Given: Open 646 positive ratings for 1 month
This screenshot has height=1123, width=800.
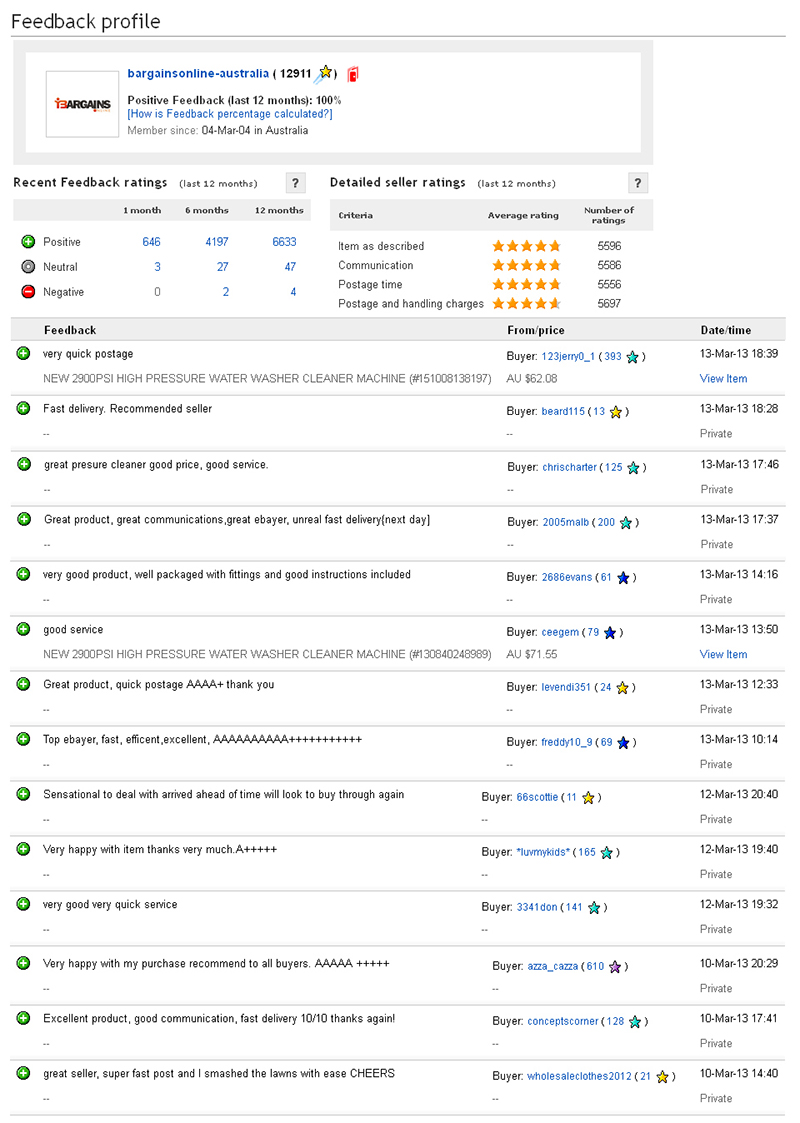Looking at the screenshot, I should click(x=151, y=242).
